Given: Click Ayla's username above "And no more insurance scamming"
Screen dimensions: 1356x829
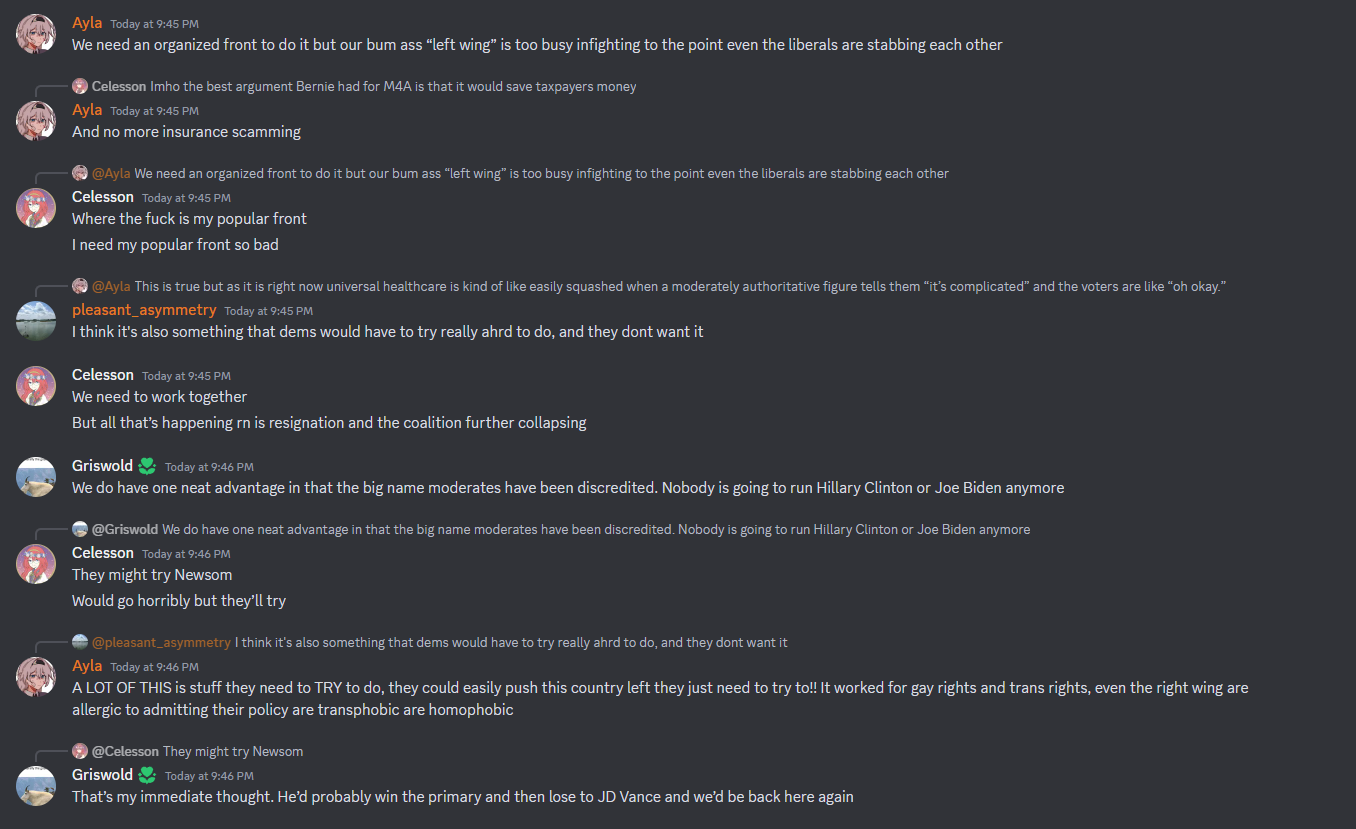Looking at the screenshot, I should click(87, 109).
